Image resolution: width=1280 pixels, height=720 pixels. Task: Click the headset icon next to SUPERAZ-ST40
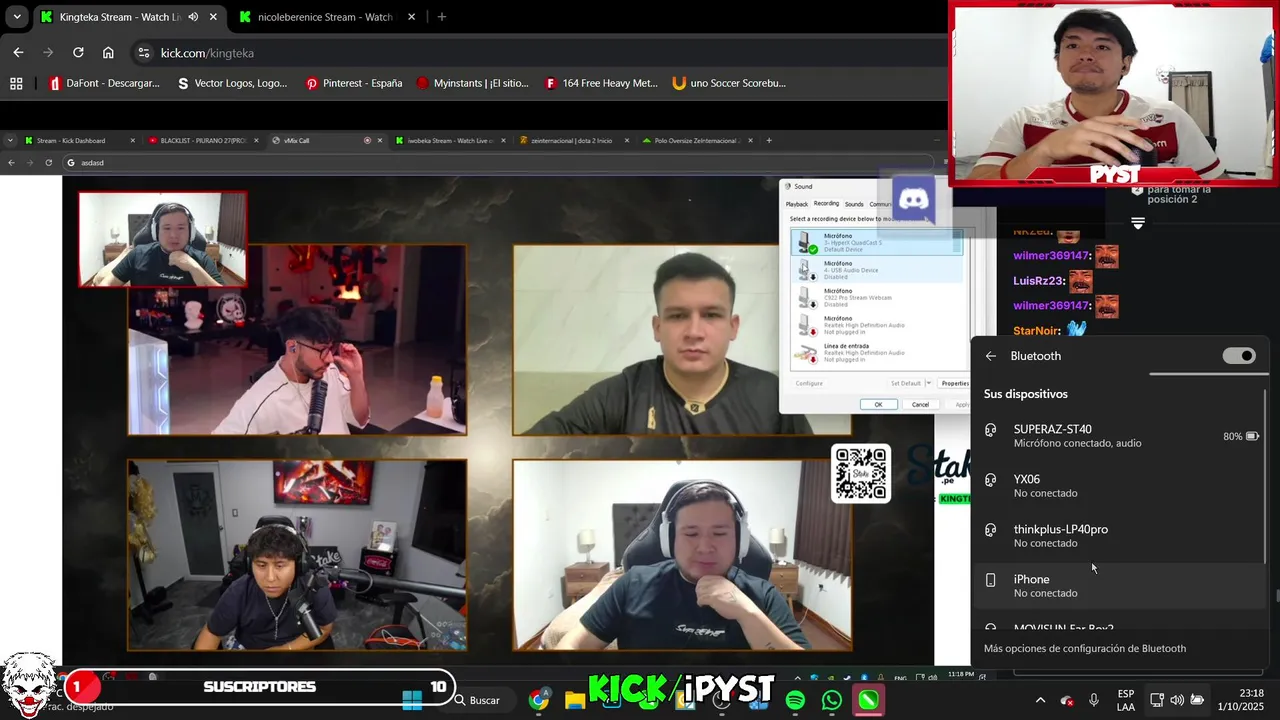[x=990, y=430]
